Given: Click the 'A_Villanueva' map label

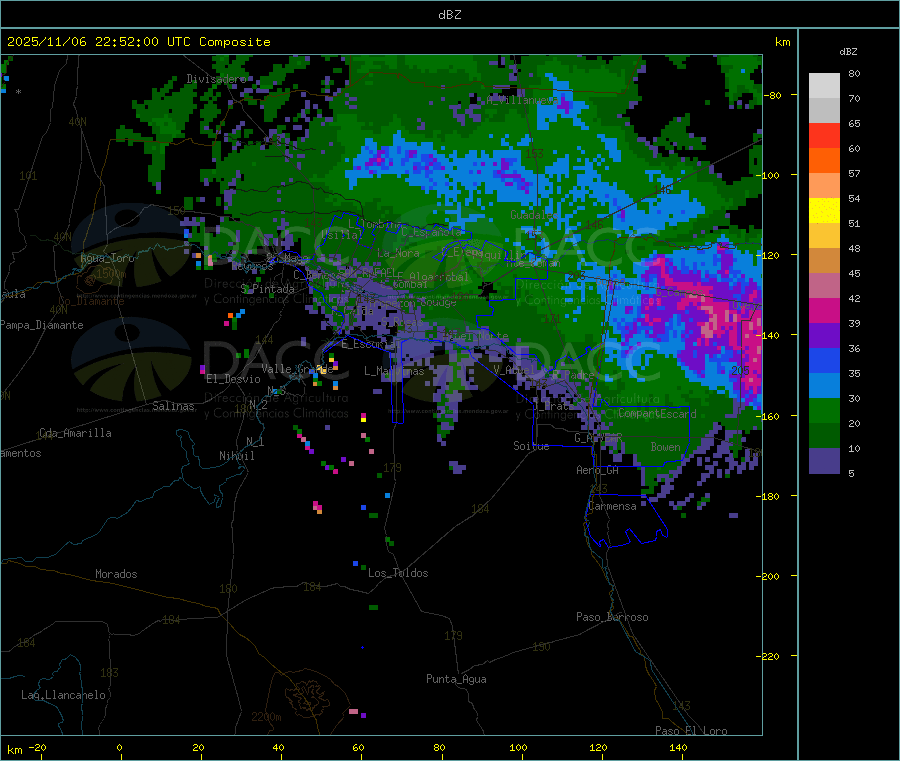Looking at the screenshot, I should click(522, 100).
